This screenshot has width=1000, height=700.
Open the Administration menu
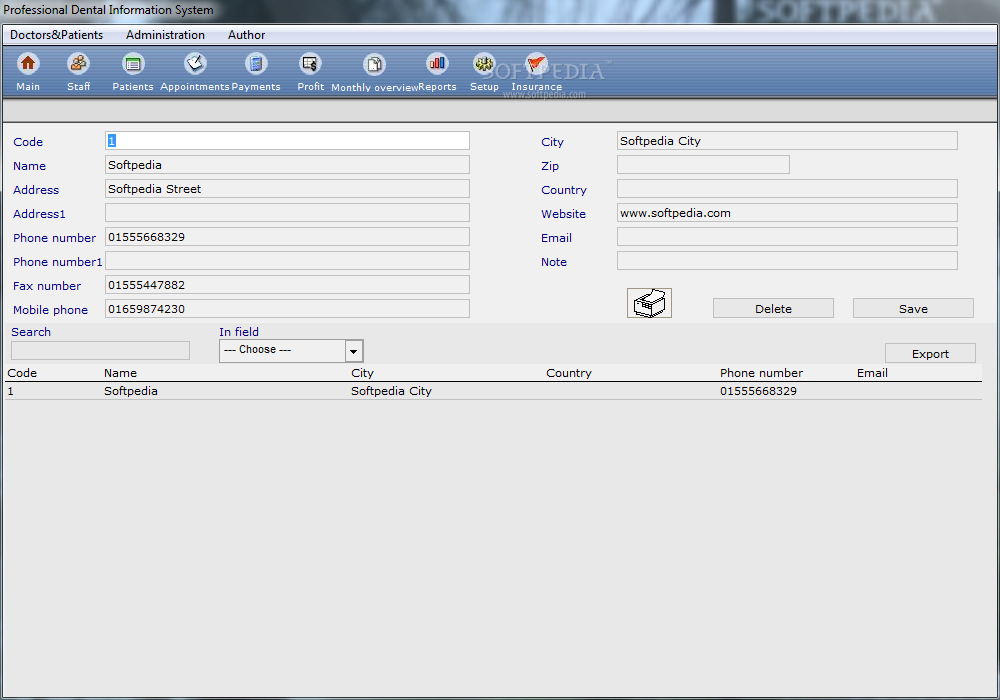tap(165, 35)
